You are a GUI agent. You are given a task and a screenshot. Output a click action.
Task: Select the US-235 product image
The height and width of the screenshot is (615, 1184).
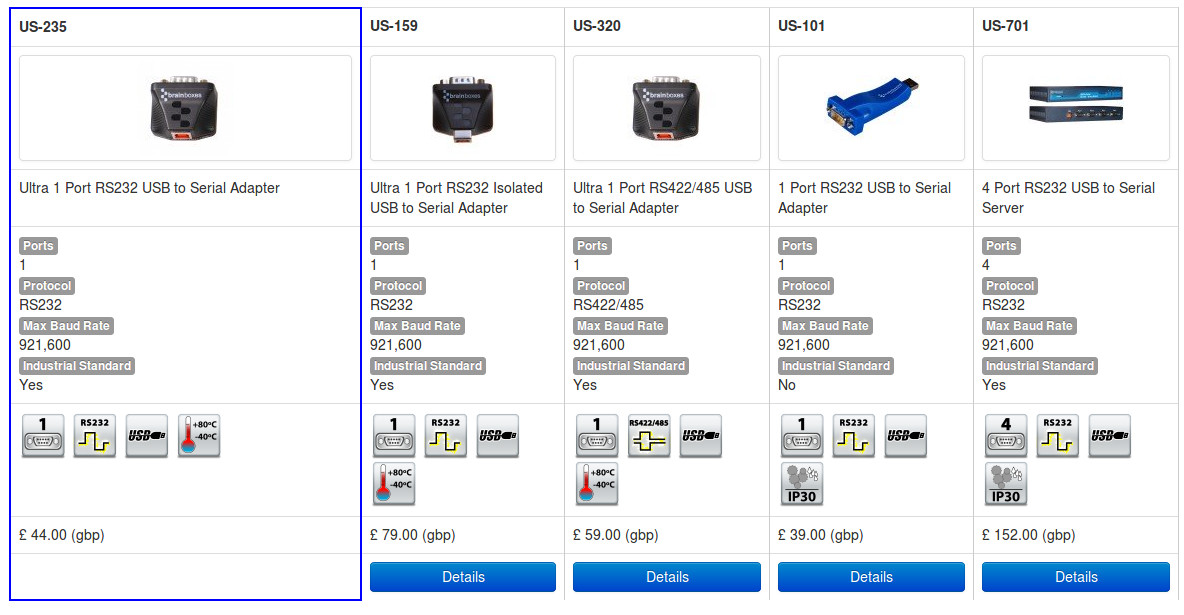pyautogui.click(x=185, y=108)
